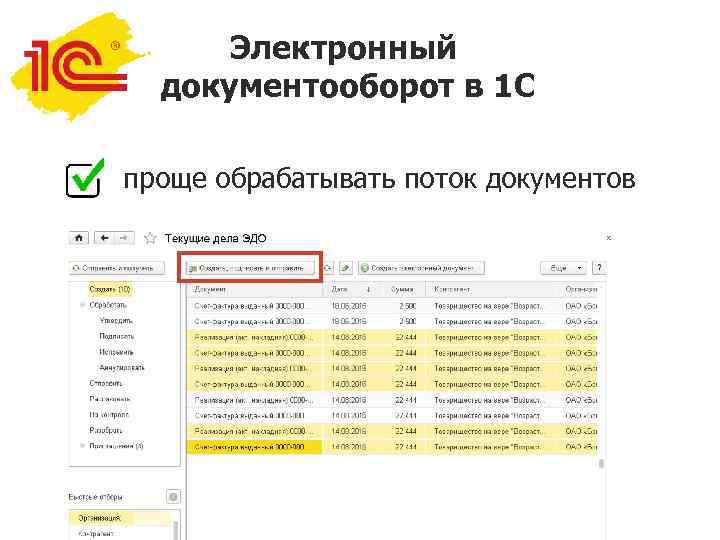
Task: Select the dark-yellow highlighted Счет-фактура выданный row
Action: [392, 447]
